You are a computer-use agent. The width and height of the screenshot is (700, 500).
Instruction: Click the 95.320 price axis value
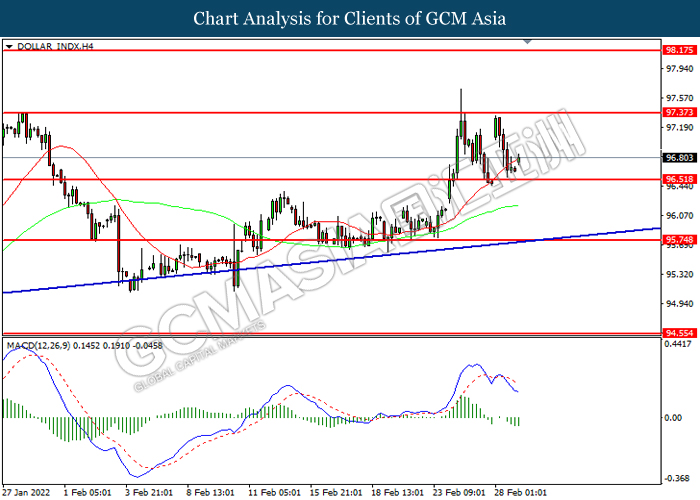pyautogui.click(x=679, y=274)
